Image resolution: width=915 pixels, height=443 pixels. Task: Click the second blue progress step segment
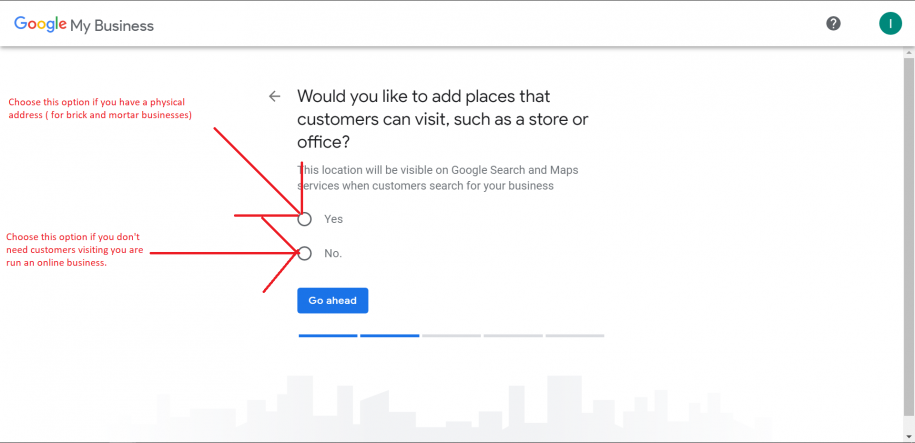(x=389, y=336)
